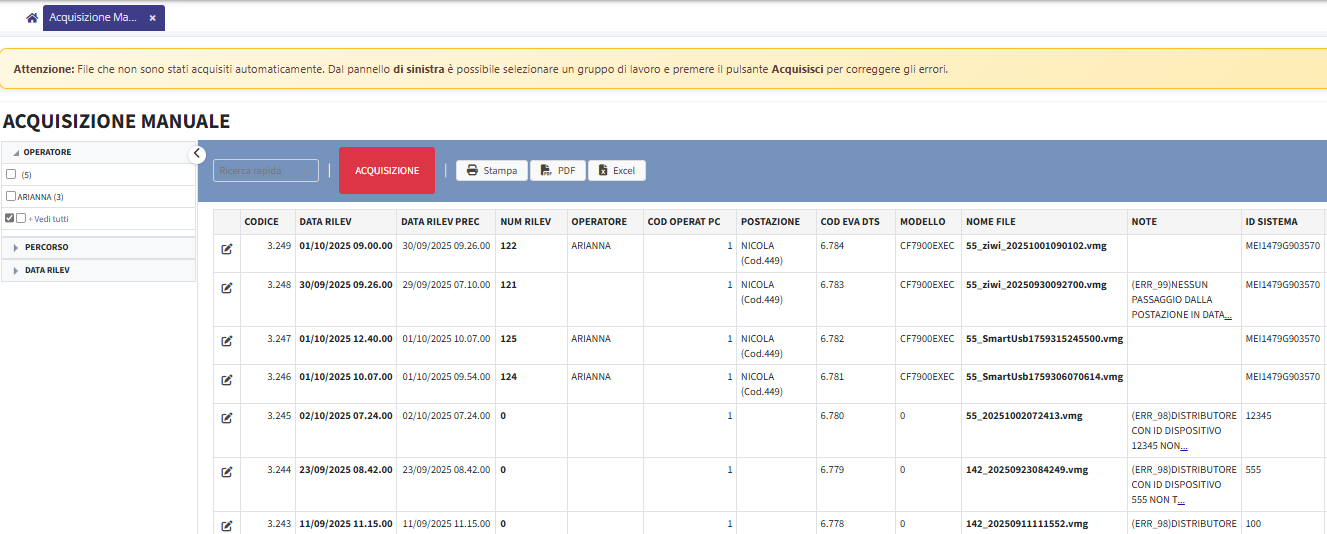This screenshot has width=1327, height=534.
Task: Tick the ARIANNA (3) checkbox
Action: (11, 196)
